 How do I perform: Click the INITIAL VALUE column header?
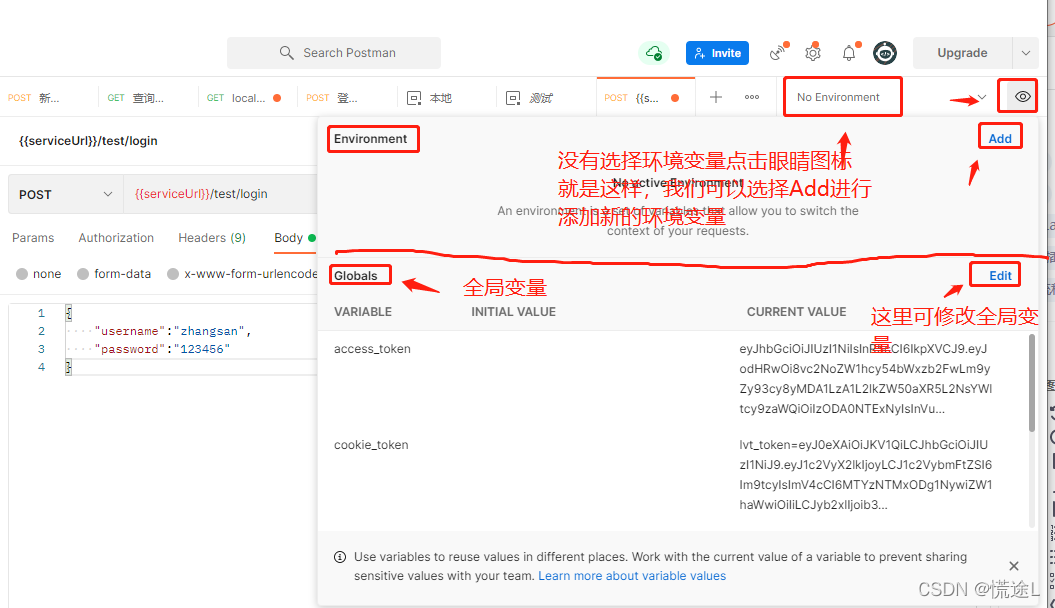[513, 311]
